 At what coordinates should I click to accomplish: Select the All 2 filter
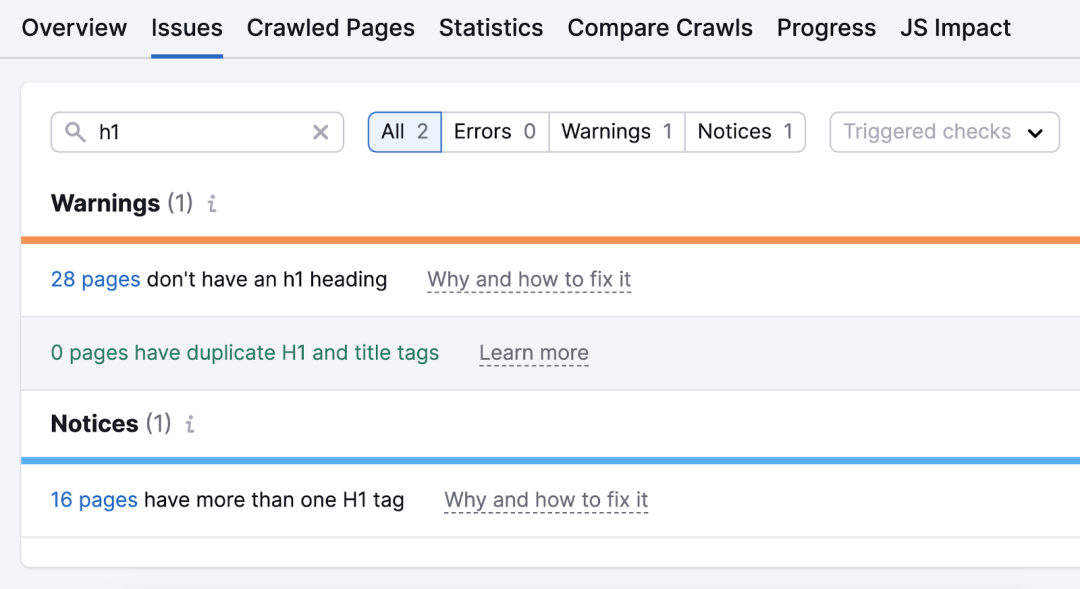(x=405, y=132)
